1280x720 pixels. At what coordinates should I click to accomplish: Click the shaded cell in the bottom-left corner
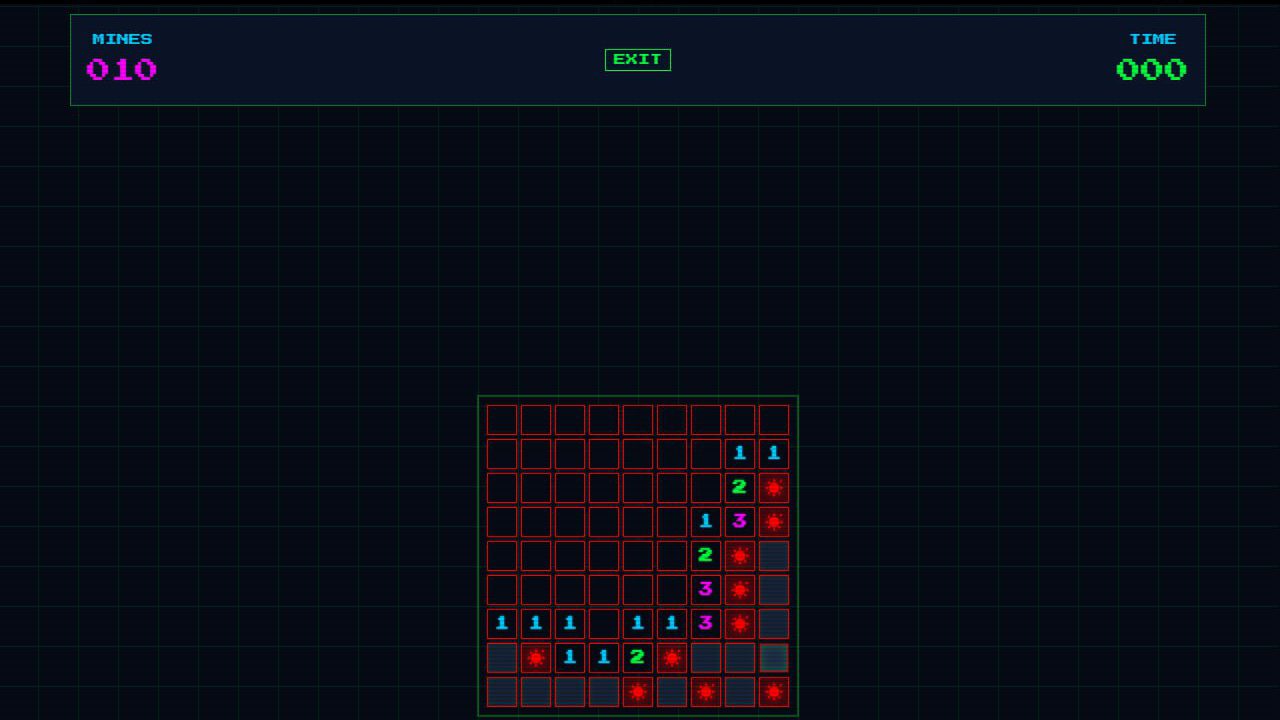click(x=501, y=691)
